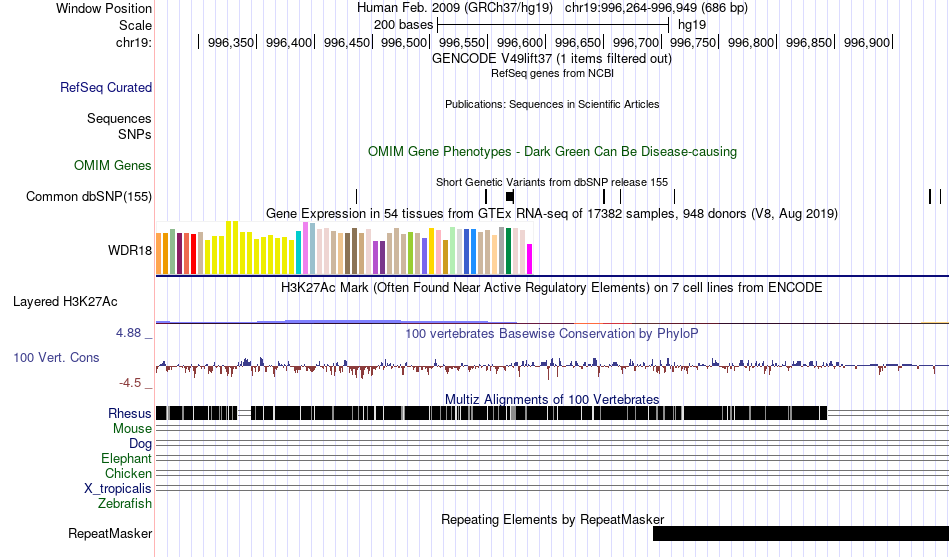
Task: Click the 996,900 ruler coordinate
Action: pyautogui.click(x=867, y=42)
